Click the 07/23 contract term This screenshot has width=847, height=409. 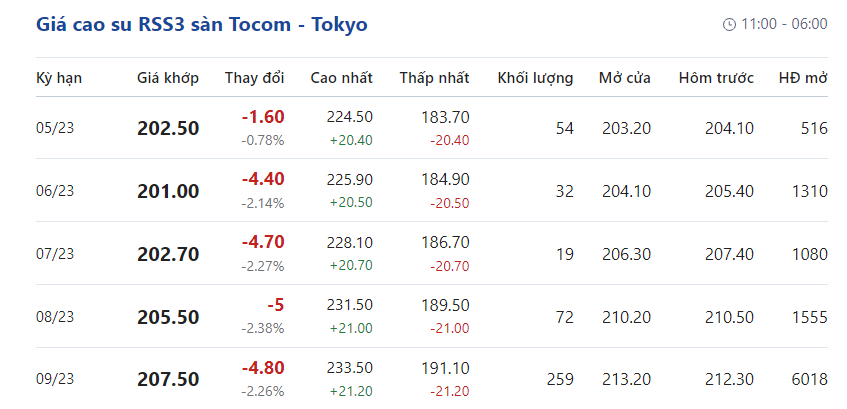point(55,254)
